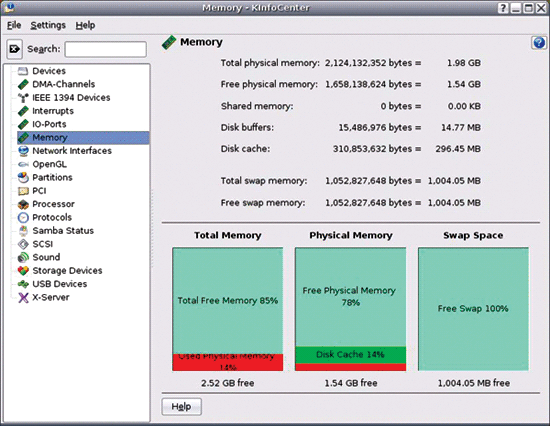Open the Protocols entry
The image size is (550, 426).
[x=52, y=218]
